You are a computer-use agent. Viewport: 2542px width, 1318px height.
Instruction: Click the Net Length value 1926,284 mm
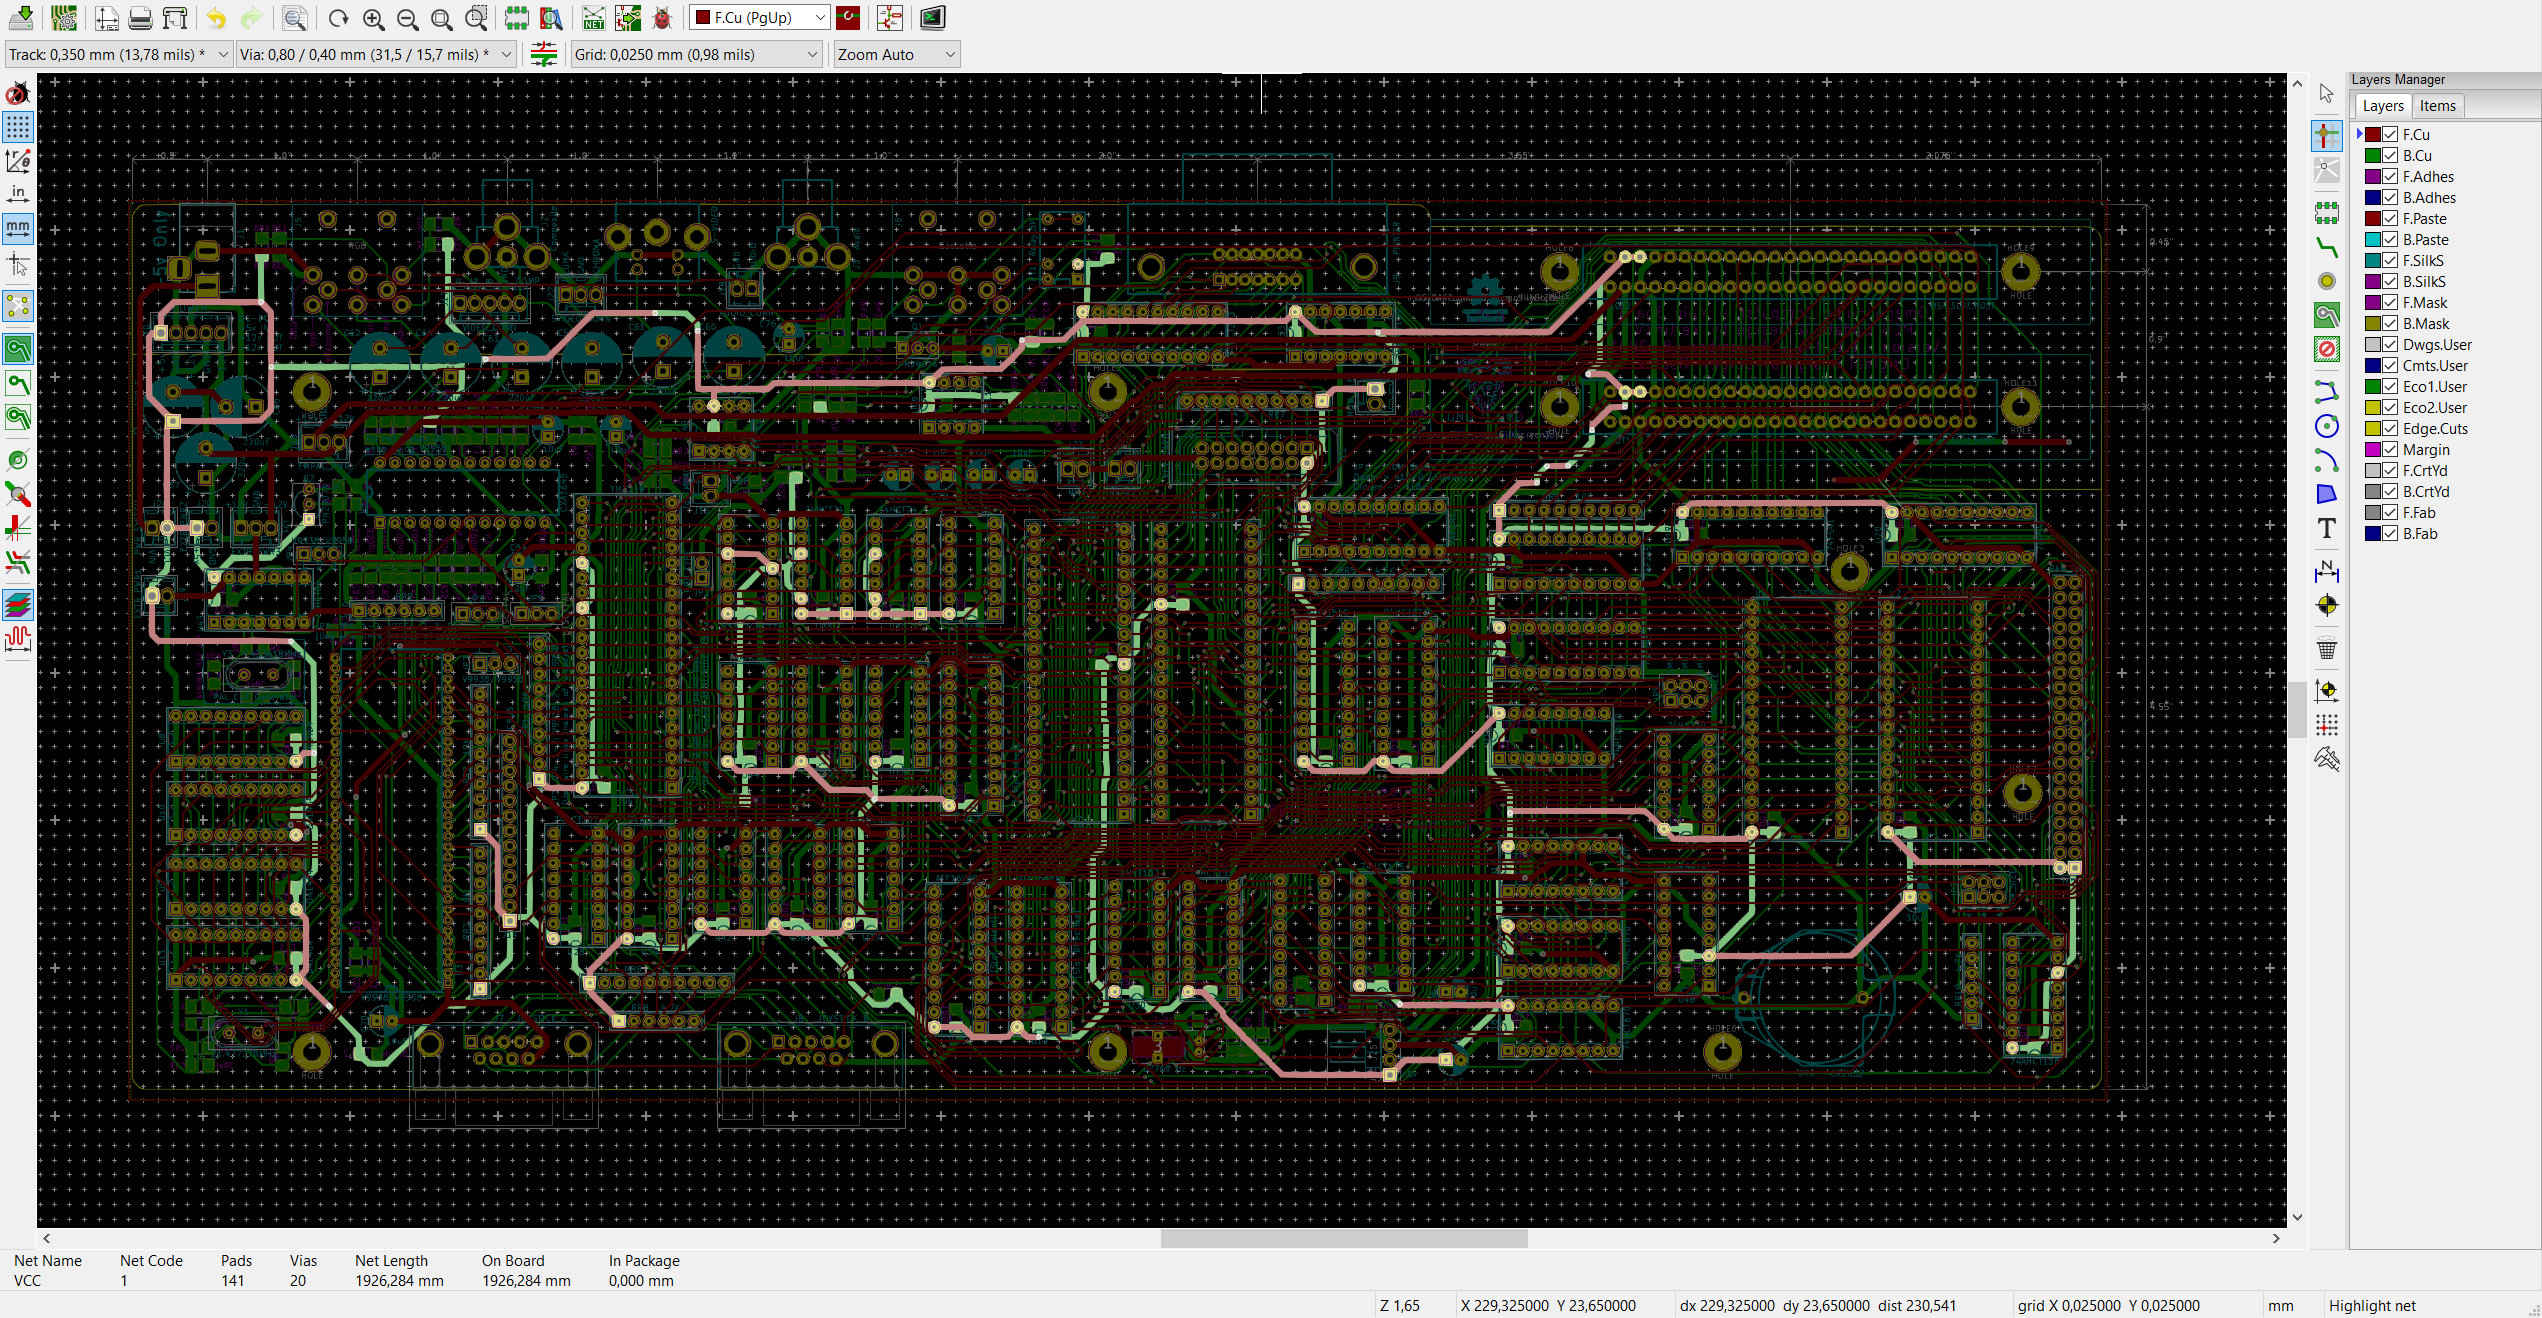[399, 1281]
